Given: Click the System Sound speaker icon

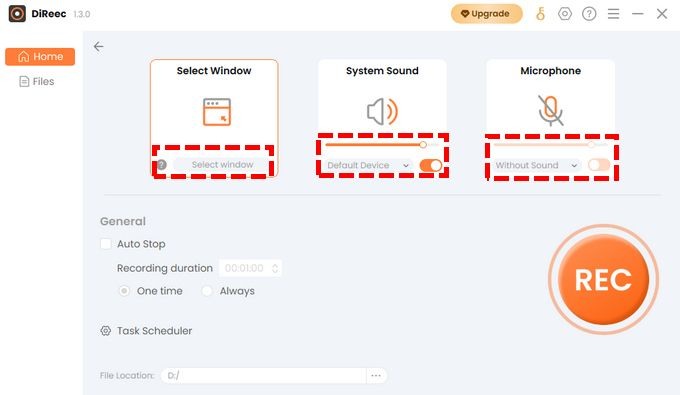Looking at the screenshot, I should (382, 111).
